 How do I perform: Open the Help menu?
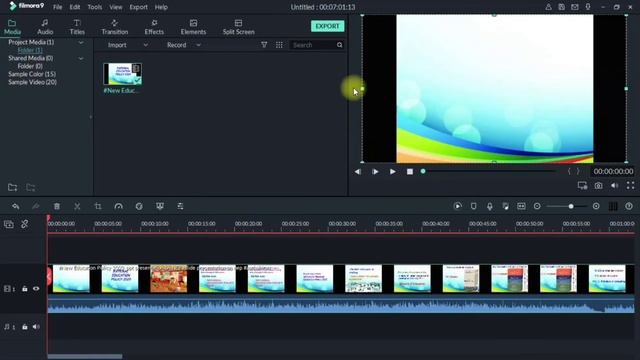click(x=161, y=7)
